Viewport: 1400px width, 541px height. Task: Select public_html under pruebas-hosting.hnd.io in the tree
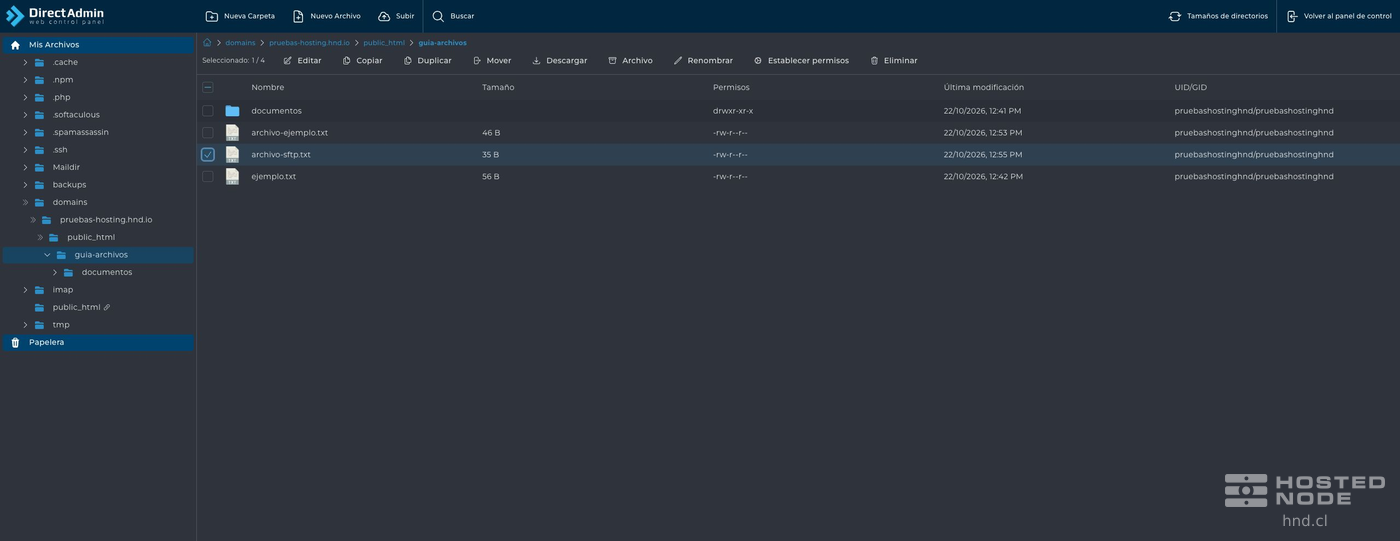coord(91,237)
